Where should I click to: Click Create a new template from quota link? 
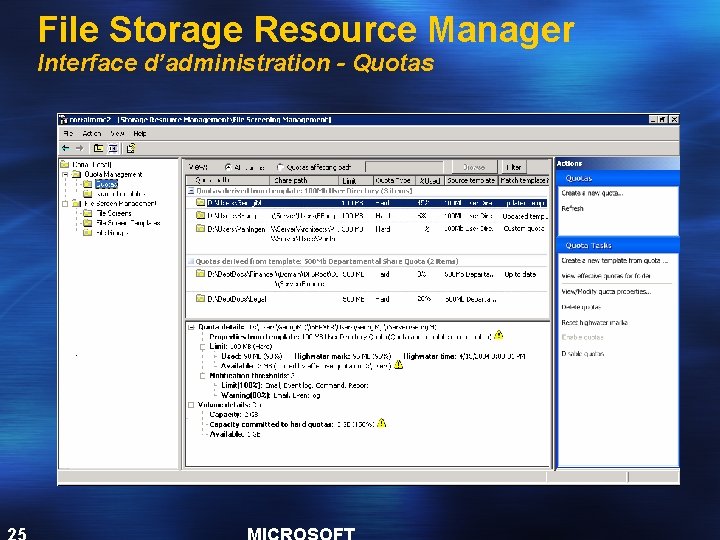coord(614,260)
